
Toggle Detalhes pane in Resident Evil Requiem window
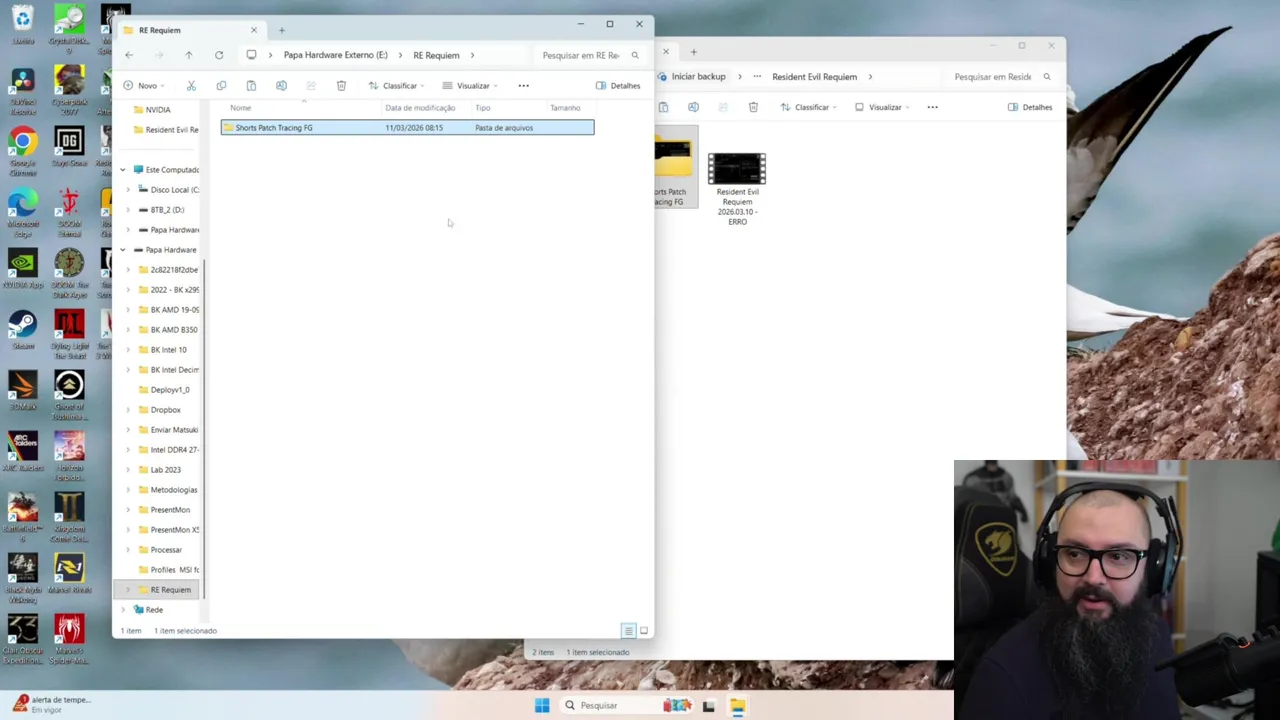[1030, 107]
